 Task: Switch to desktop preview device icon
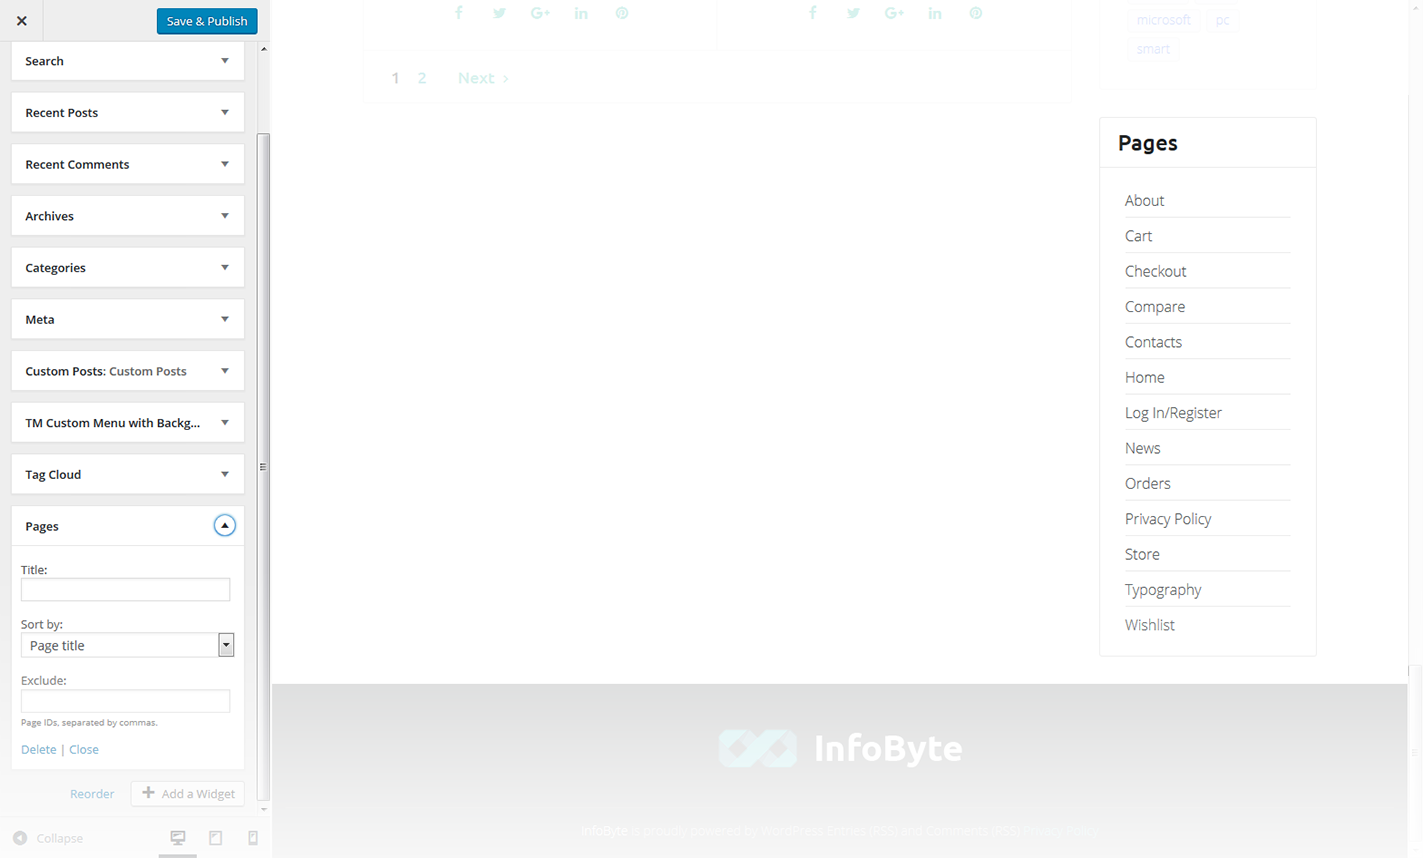[x=178, y=838]
